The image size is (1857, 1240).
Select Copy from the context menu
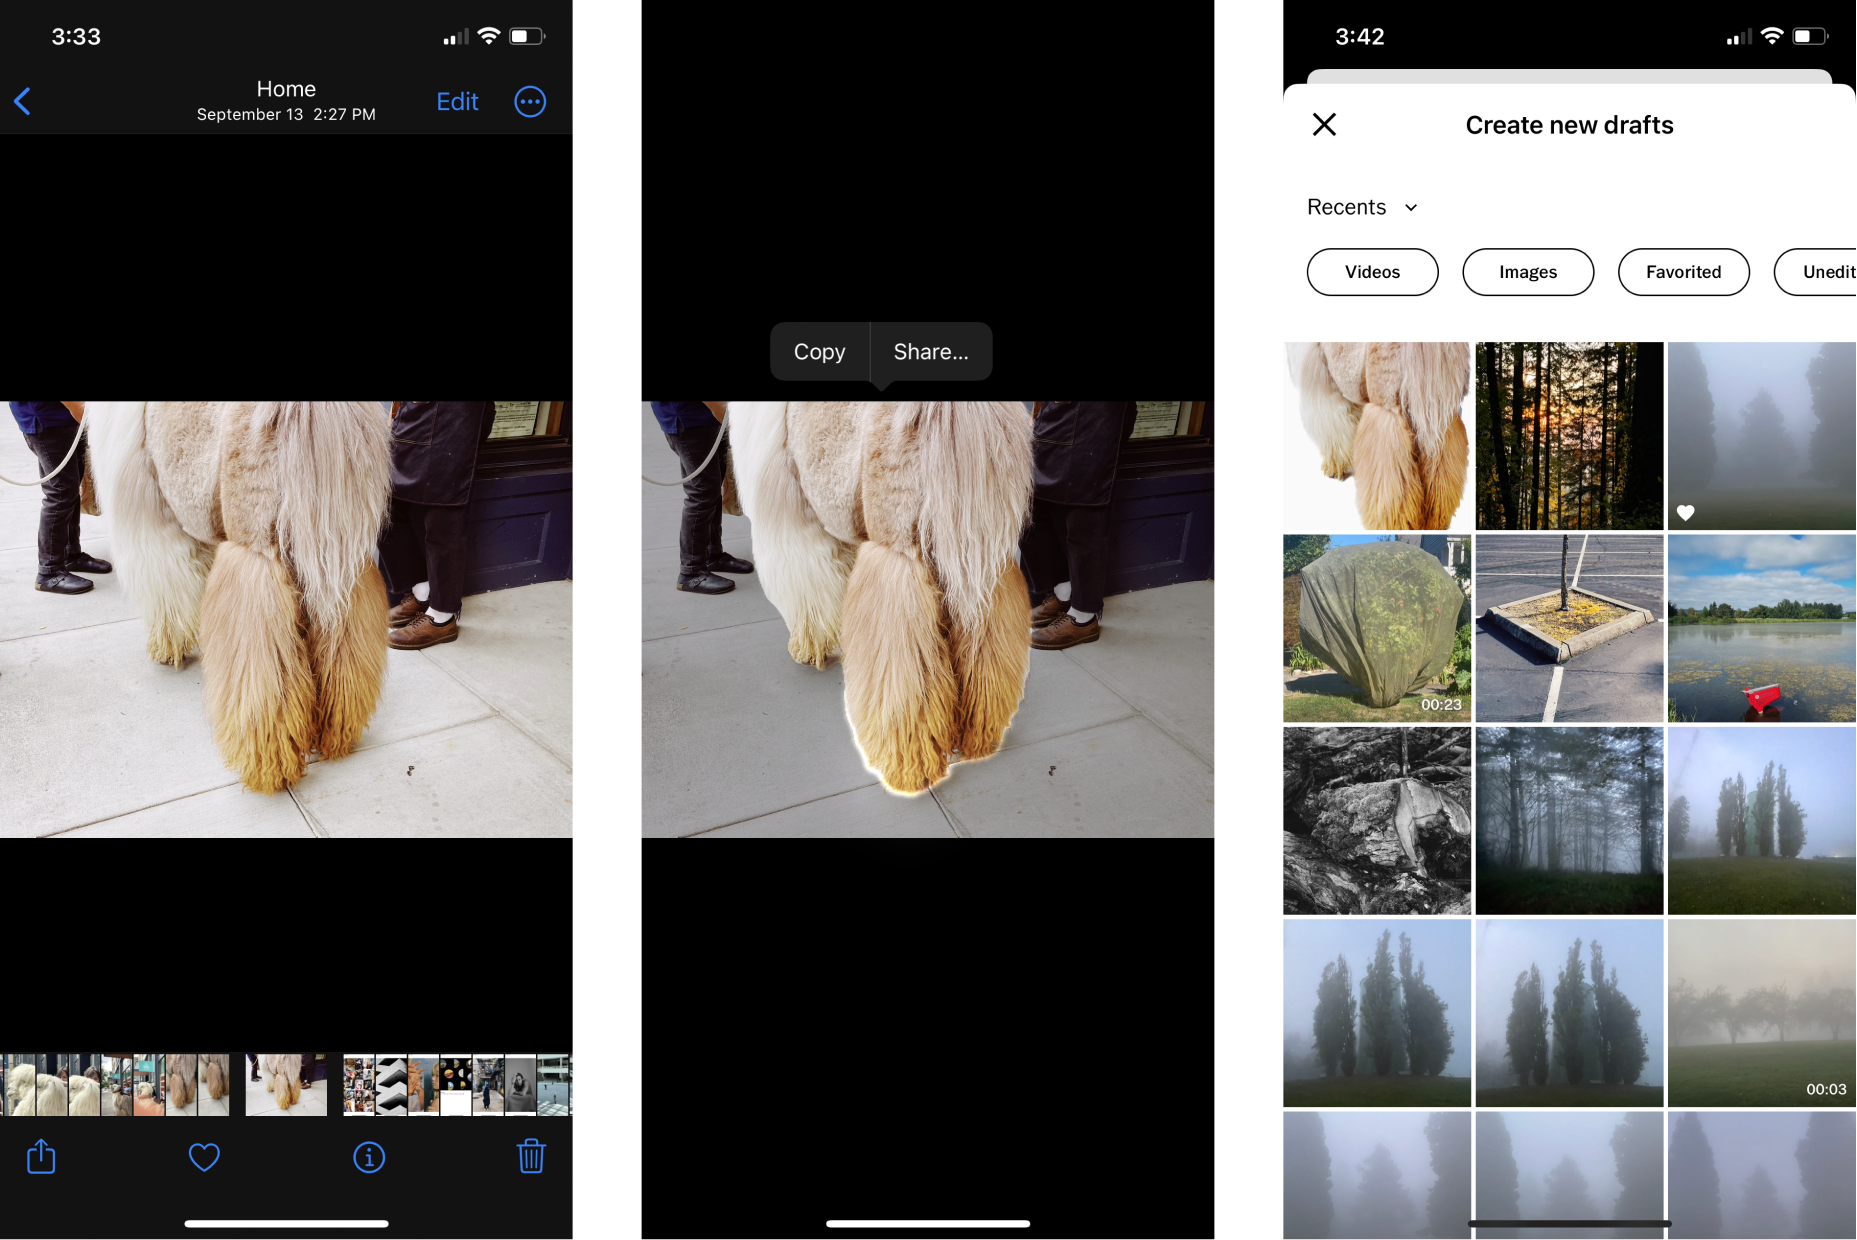coord(819,351)
